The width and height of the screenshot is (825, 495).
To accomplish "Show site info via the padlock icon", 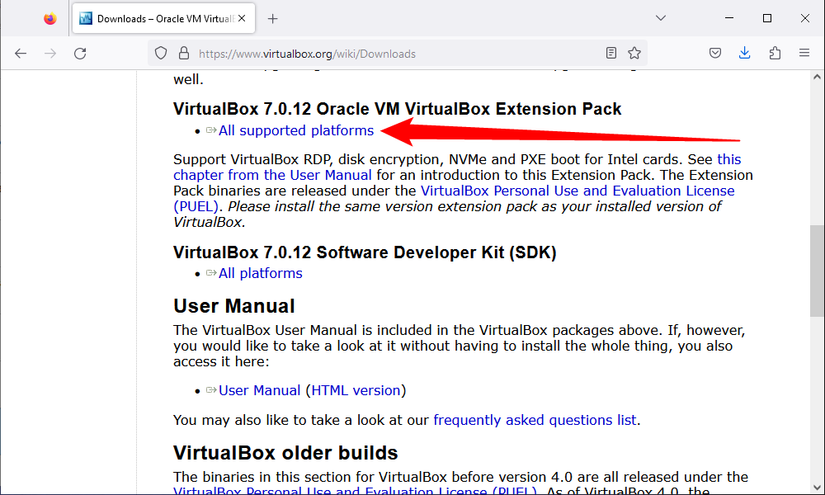I will tap(183, 53).
